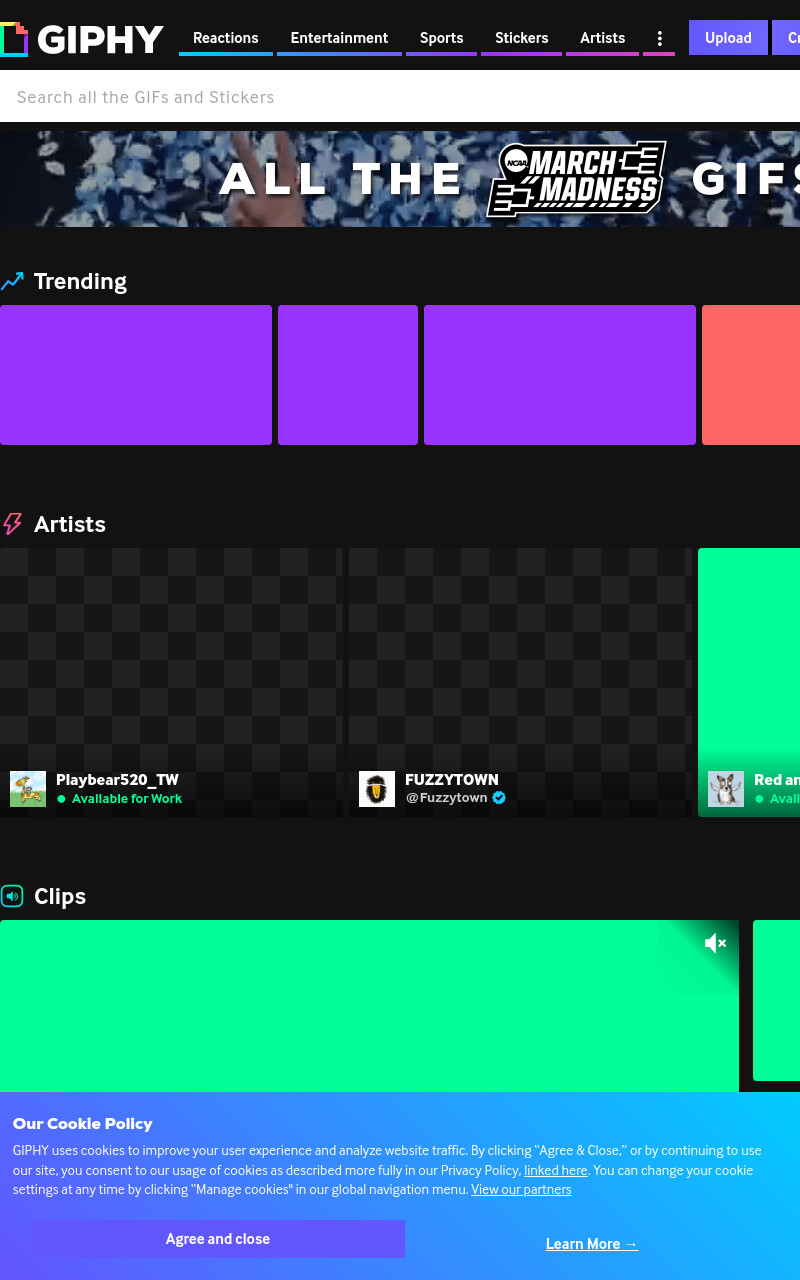Open the third purple trending GIF
The image size is (800, 1280).
coord(560,375)
